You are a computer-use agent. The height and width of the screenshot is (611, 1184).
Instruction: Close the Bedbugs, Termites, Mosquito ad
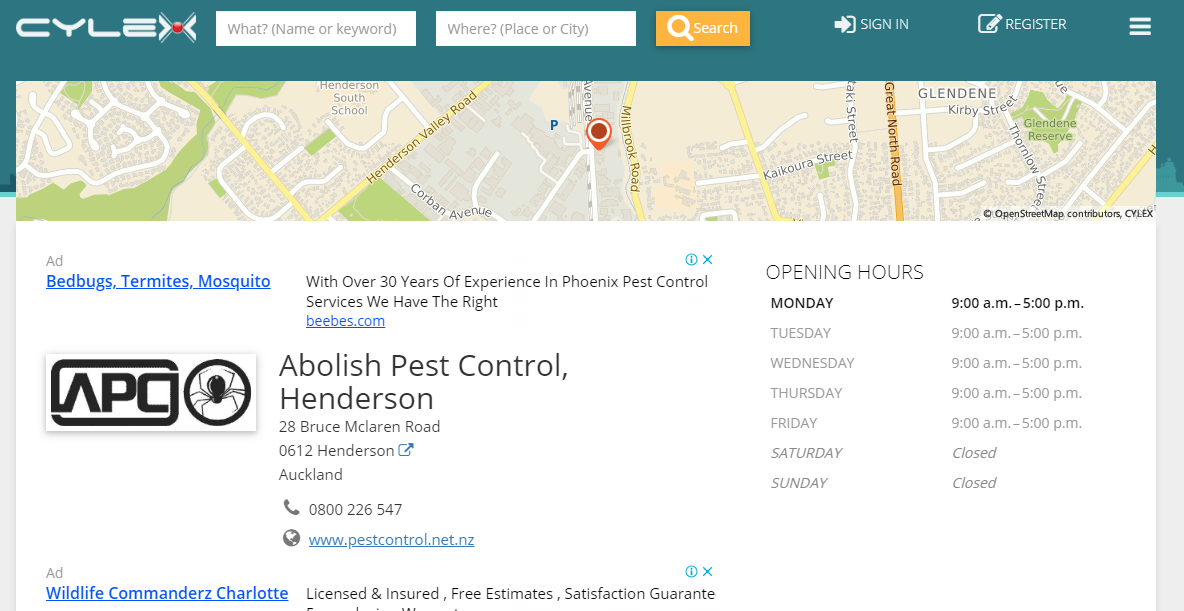point(708,259)
